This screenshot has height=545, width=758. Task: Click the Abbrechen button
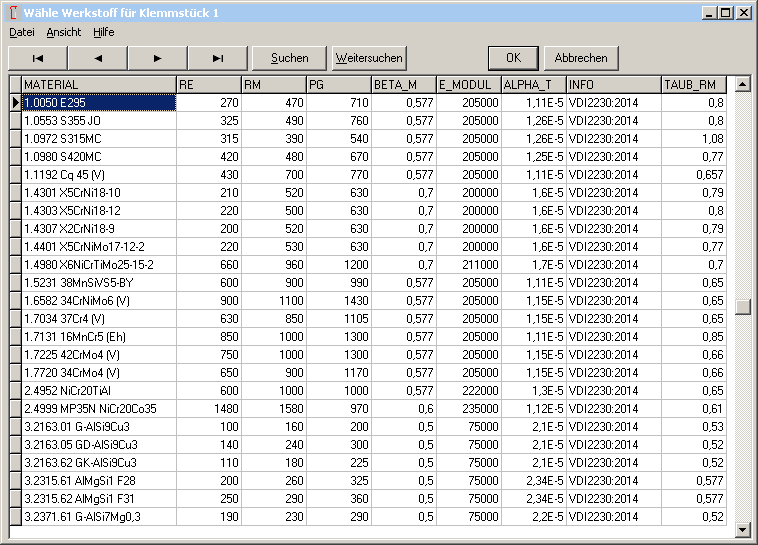tap(581, 58)
